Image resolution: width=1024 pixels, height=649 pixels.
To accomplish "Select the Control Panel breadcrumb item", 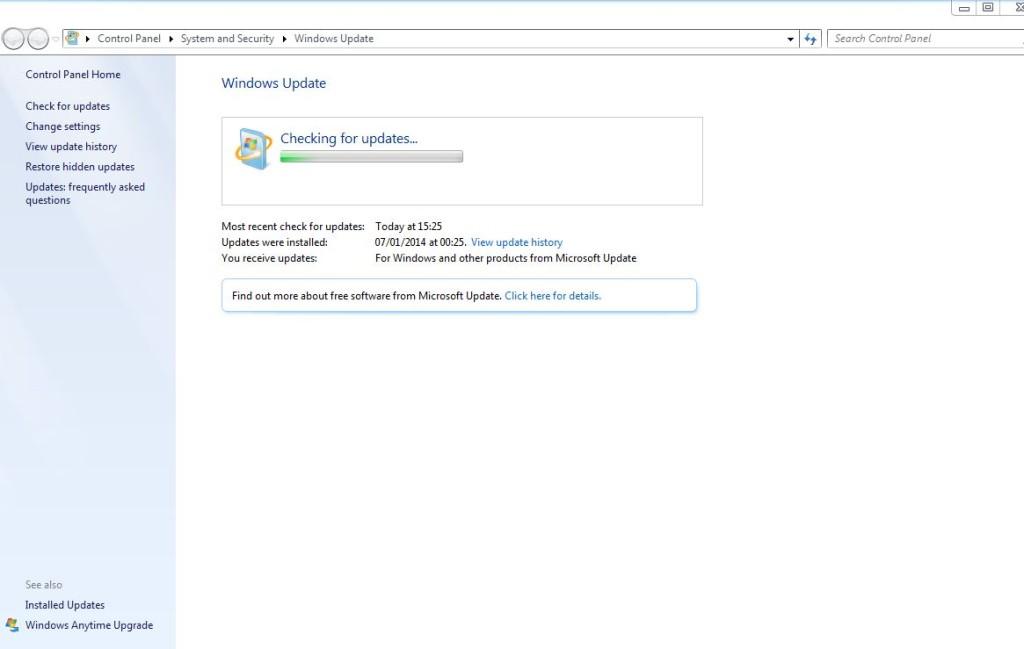I will click(x=129, y=38).
